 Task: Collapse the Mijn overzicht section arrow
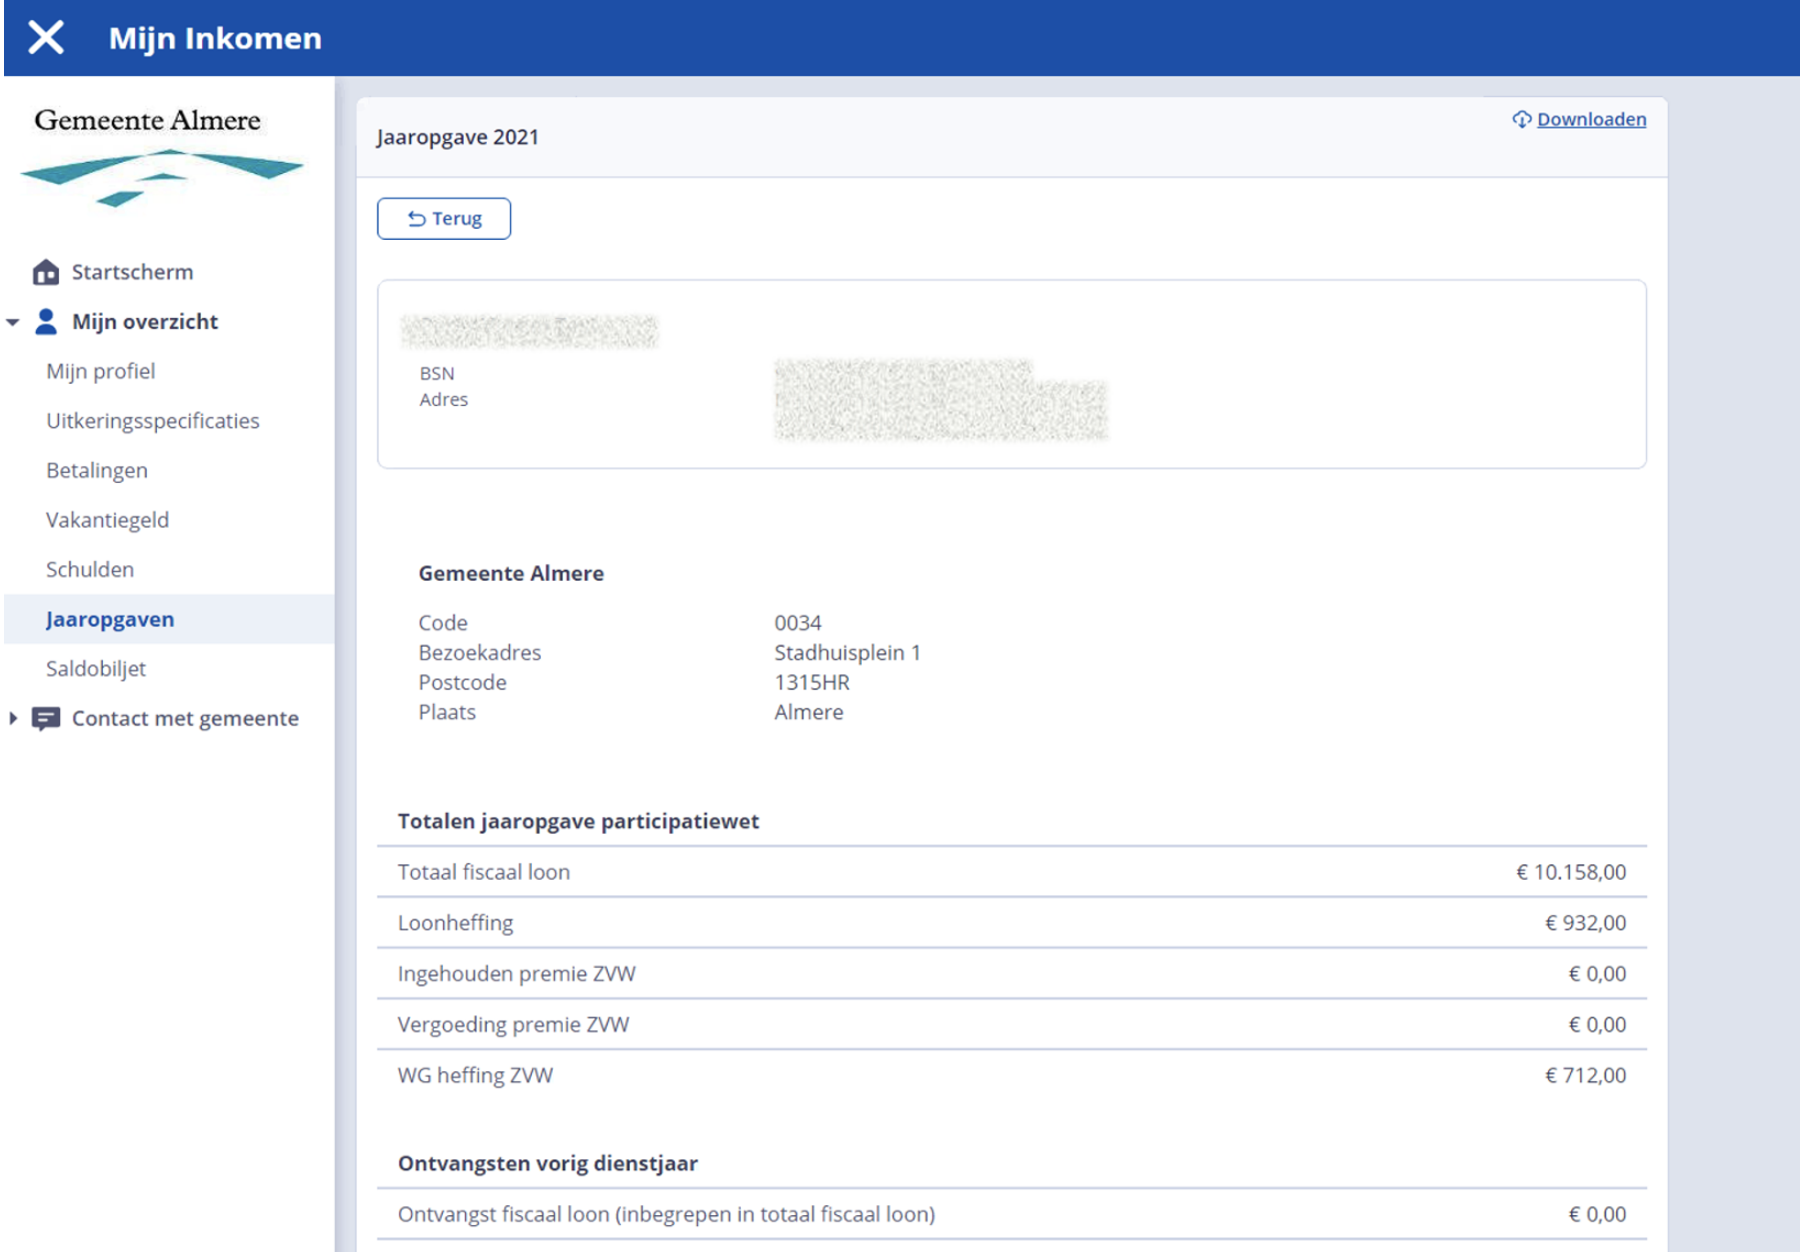13,322
